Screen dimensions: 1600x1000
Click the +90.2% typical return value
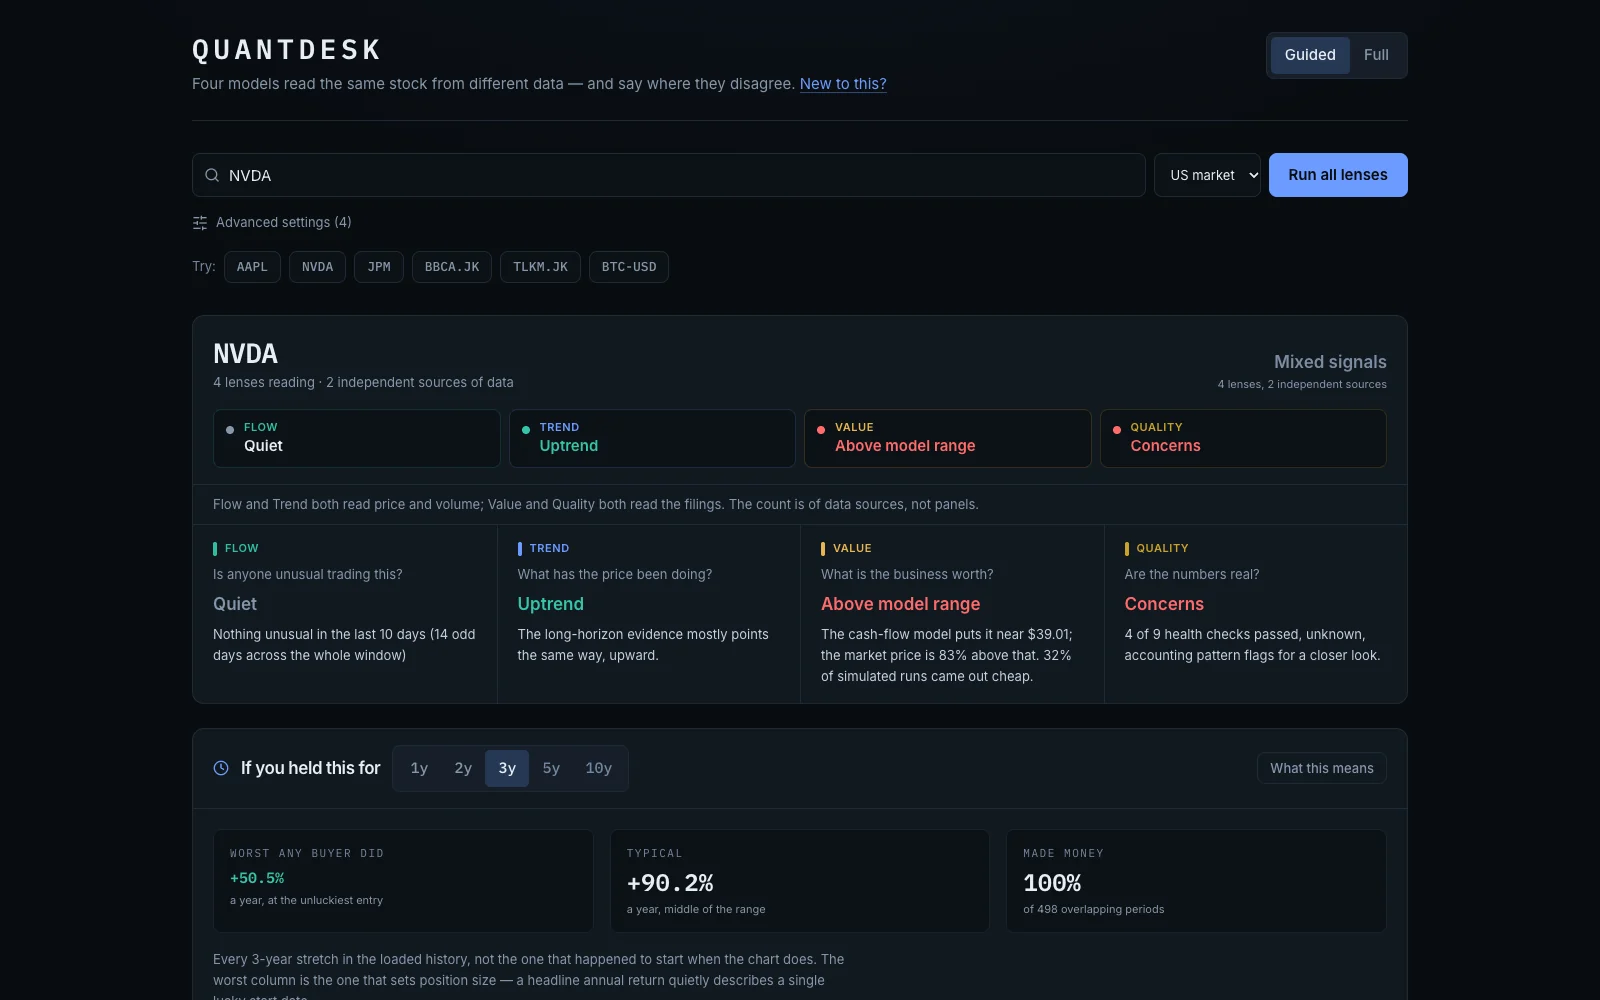tap(670, 883)
